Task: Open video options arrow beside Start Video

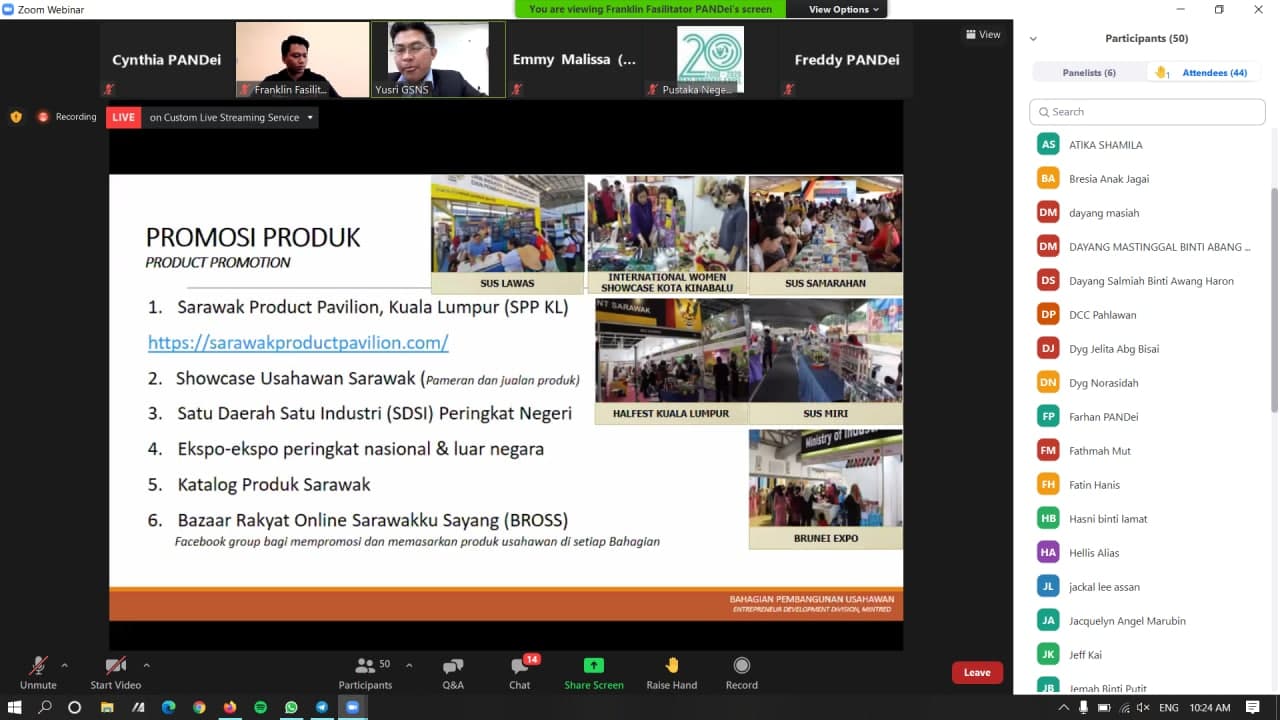Action: [x=146, y=665]
